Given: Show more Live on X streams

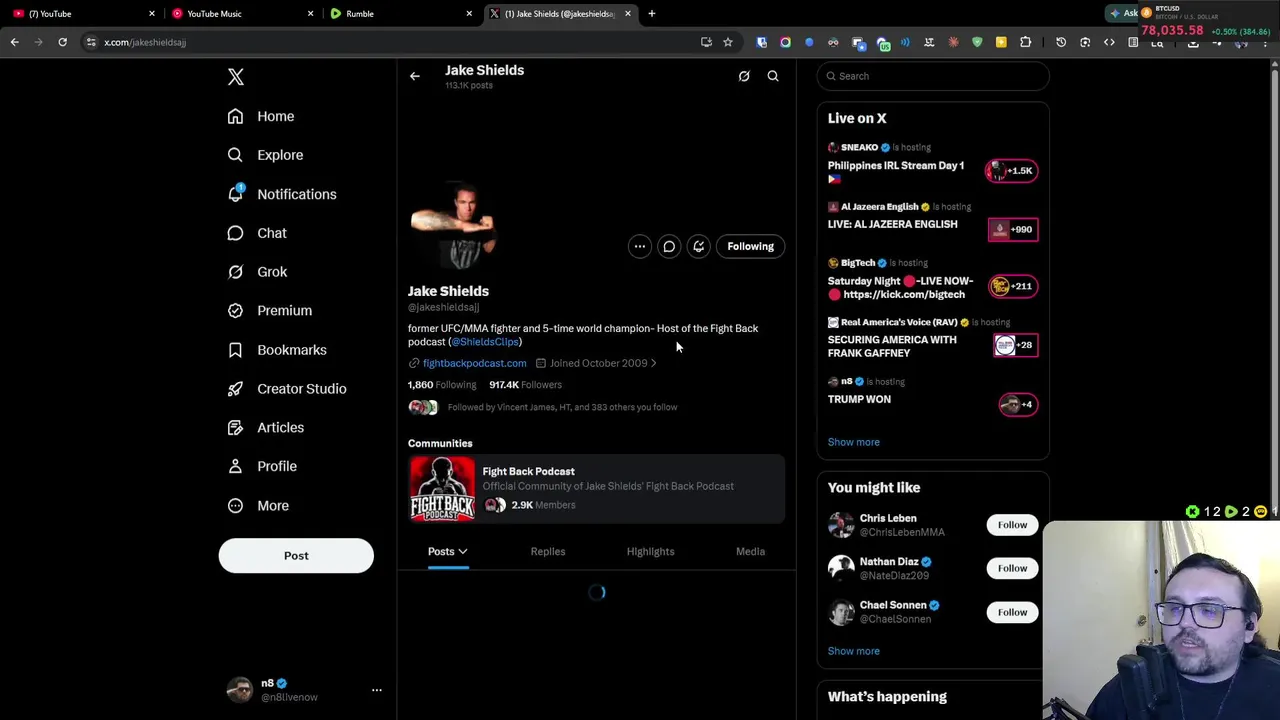Looking at the screenshot, I should pyautogui.click(x=853, y=442).
